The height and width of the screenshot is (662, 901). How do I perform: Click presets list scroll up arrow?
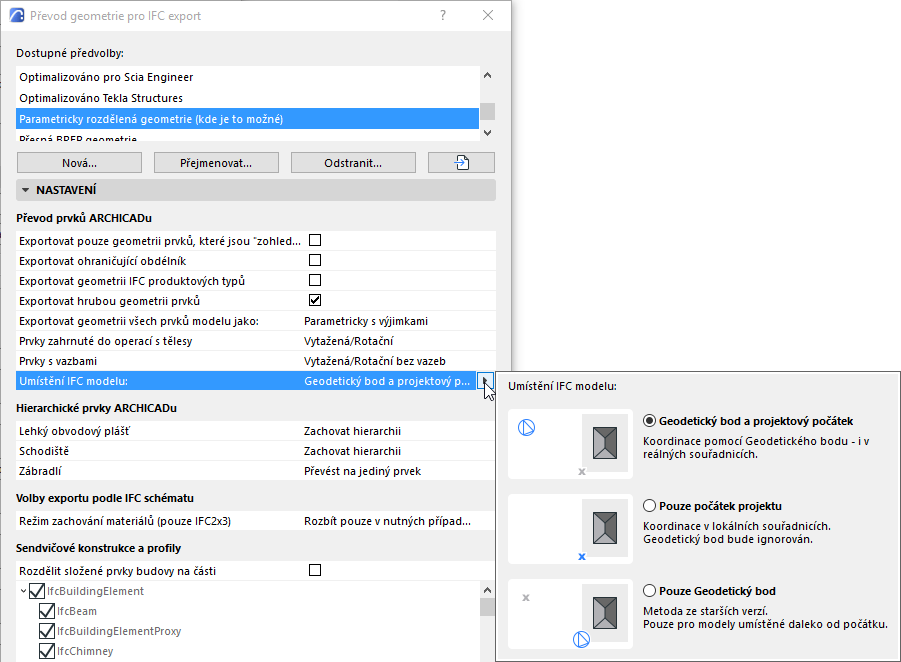pos(487,75)
